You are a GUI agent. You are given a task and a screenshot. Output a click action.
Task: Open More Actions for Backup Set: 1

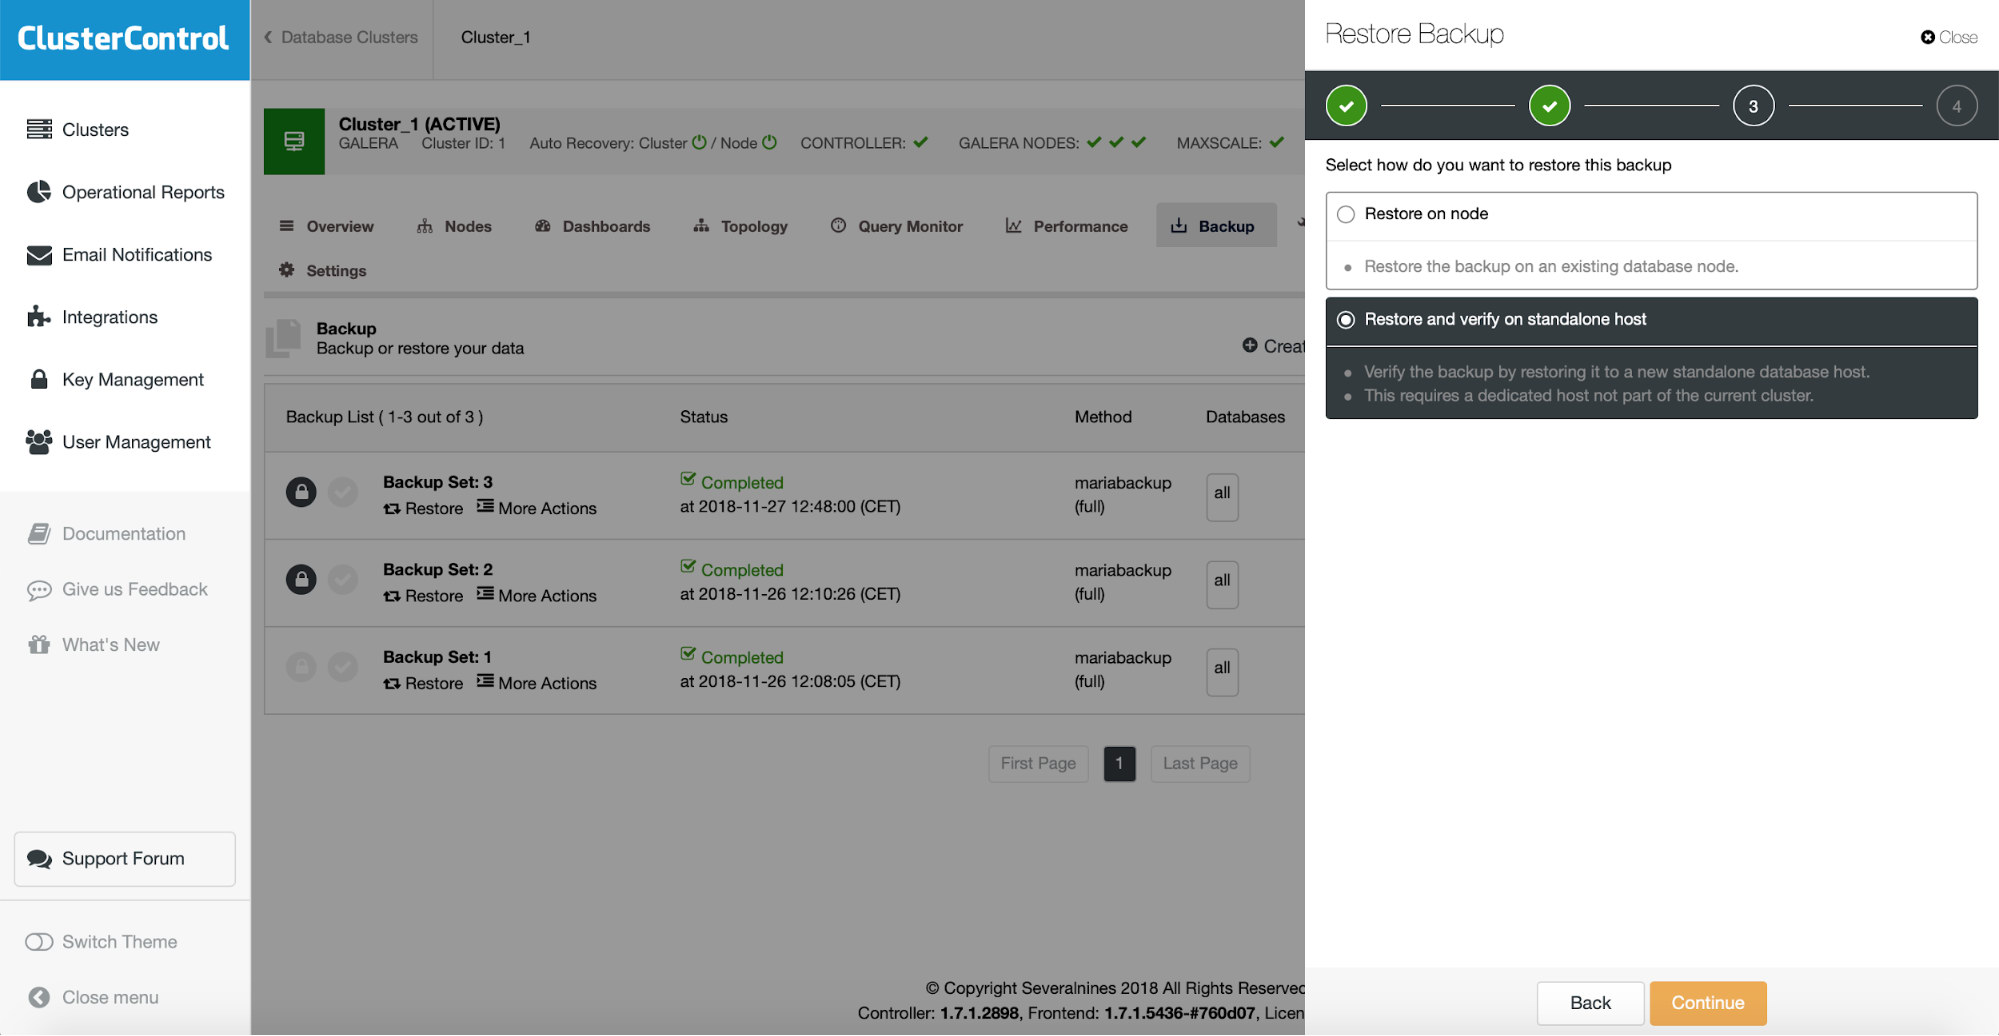[x=537, y=683]
